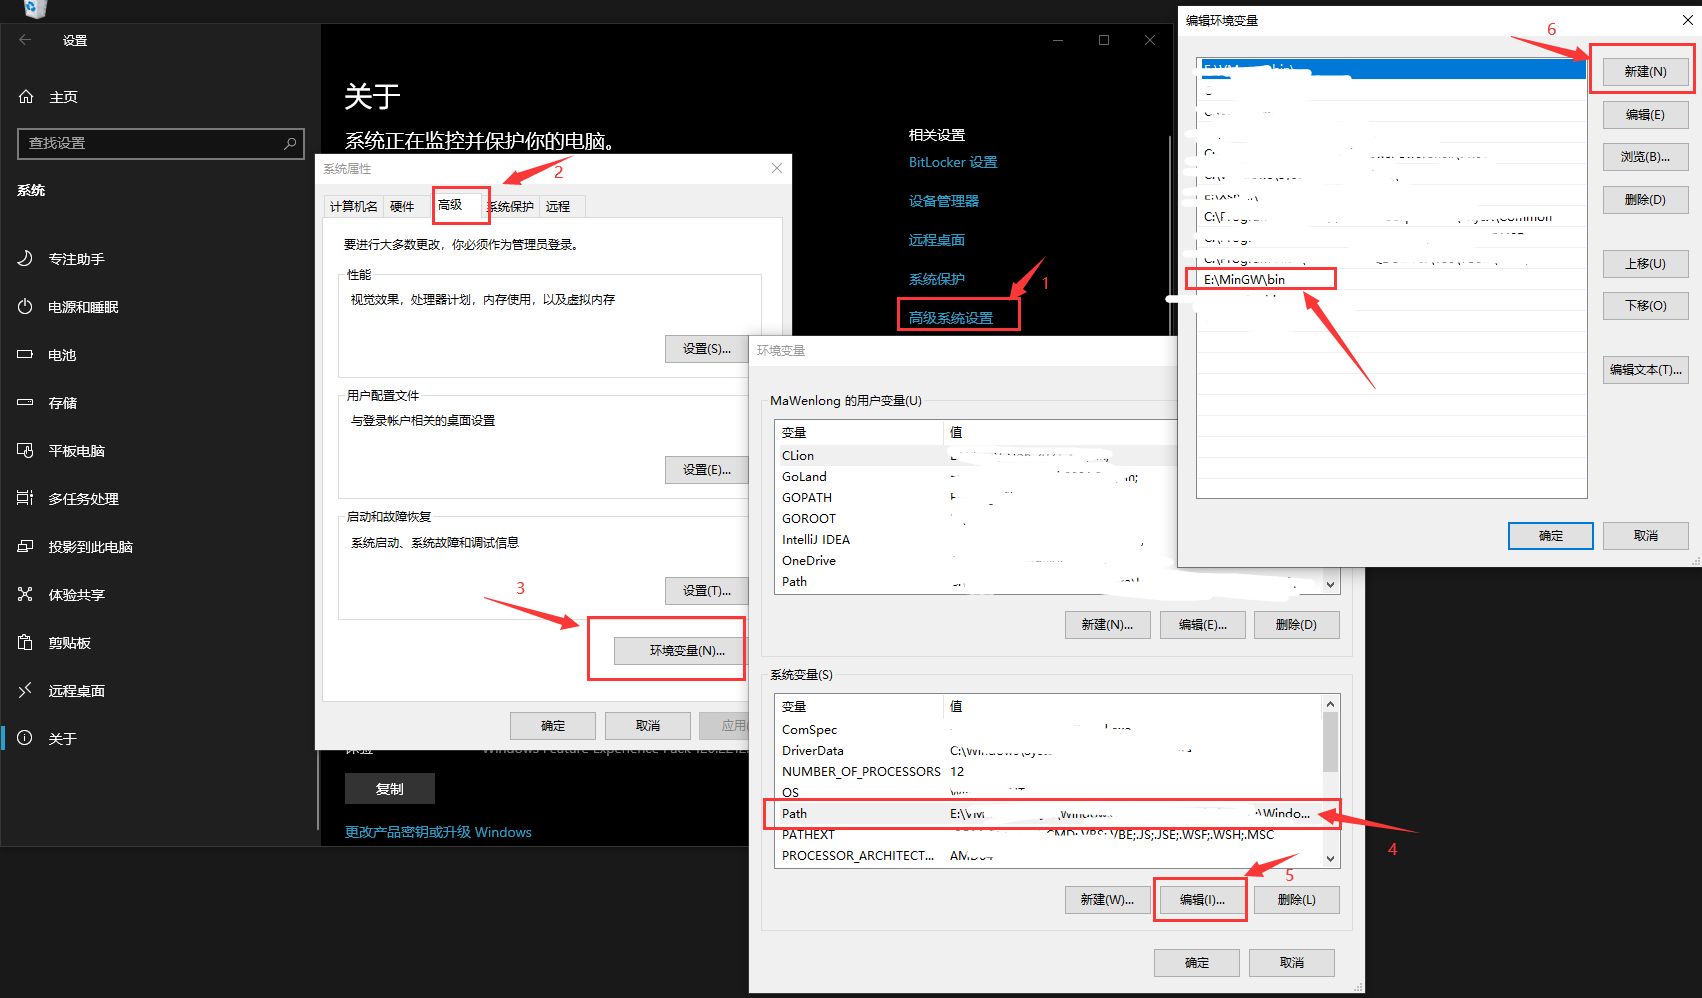Select system variable NUMBER_OF_PROCESSORS row
The image size is (1702, 998).
click(x=1048, y=772)
